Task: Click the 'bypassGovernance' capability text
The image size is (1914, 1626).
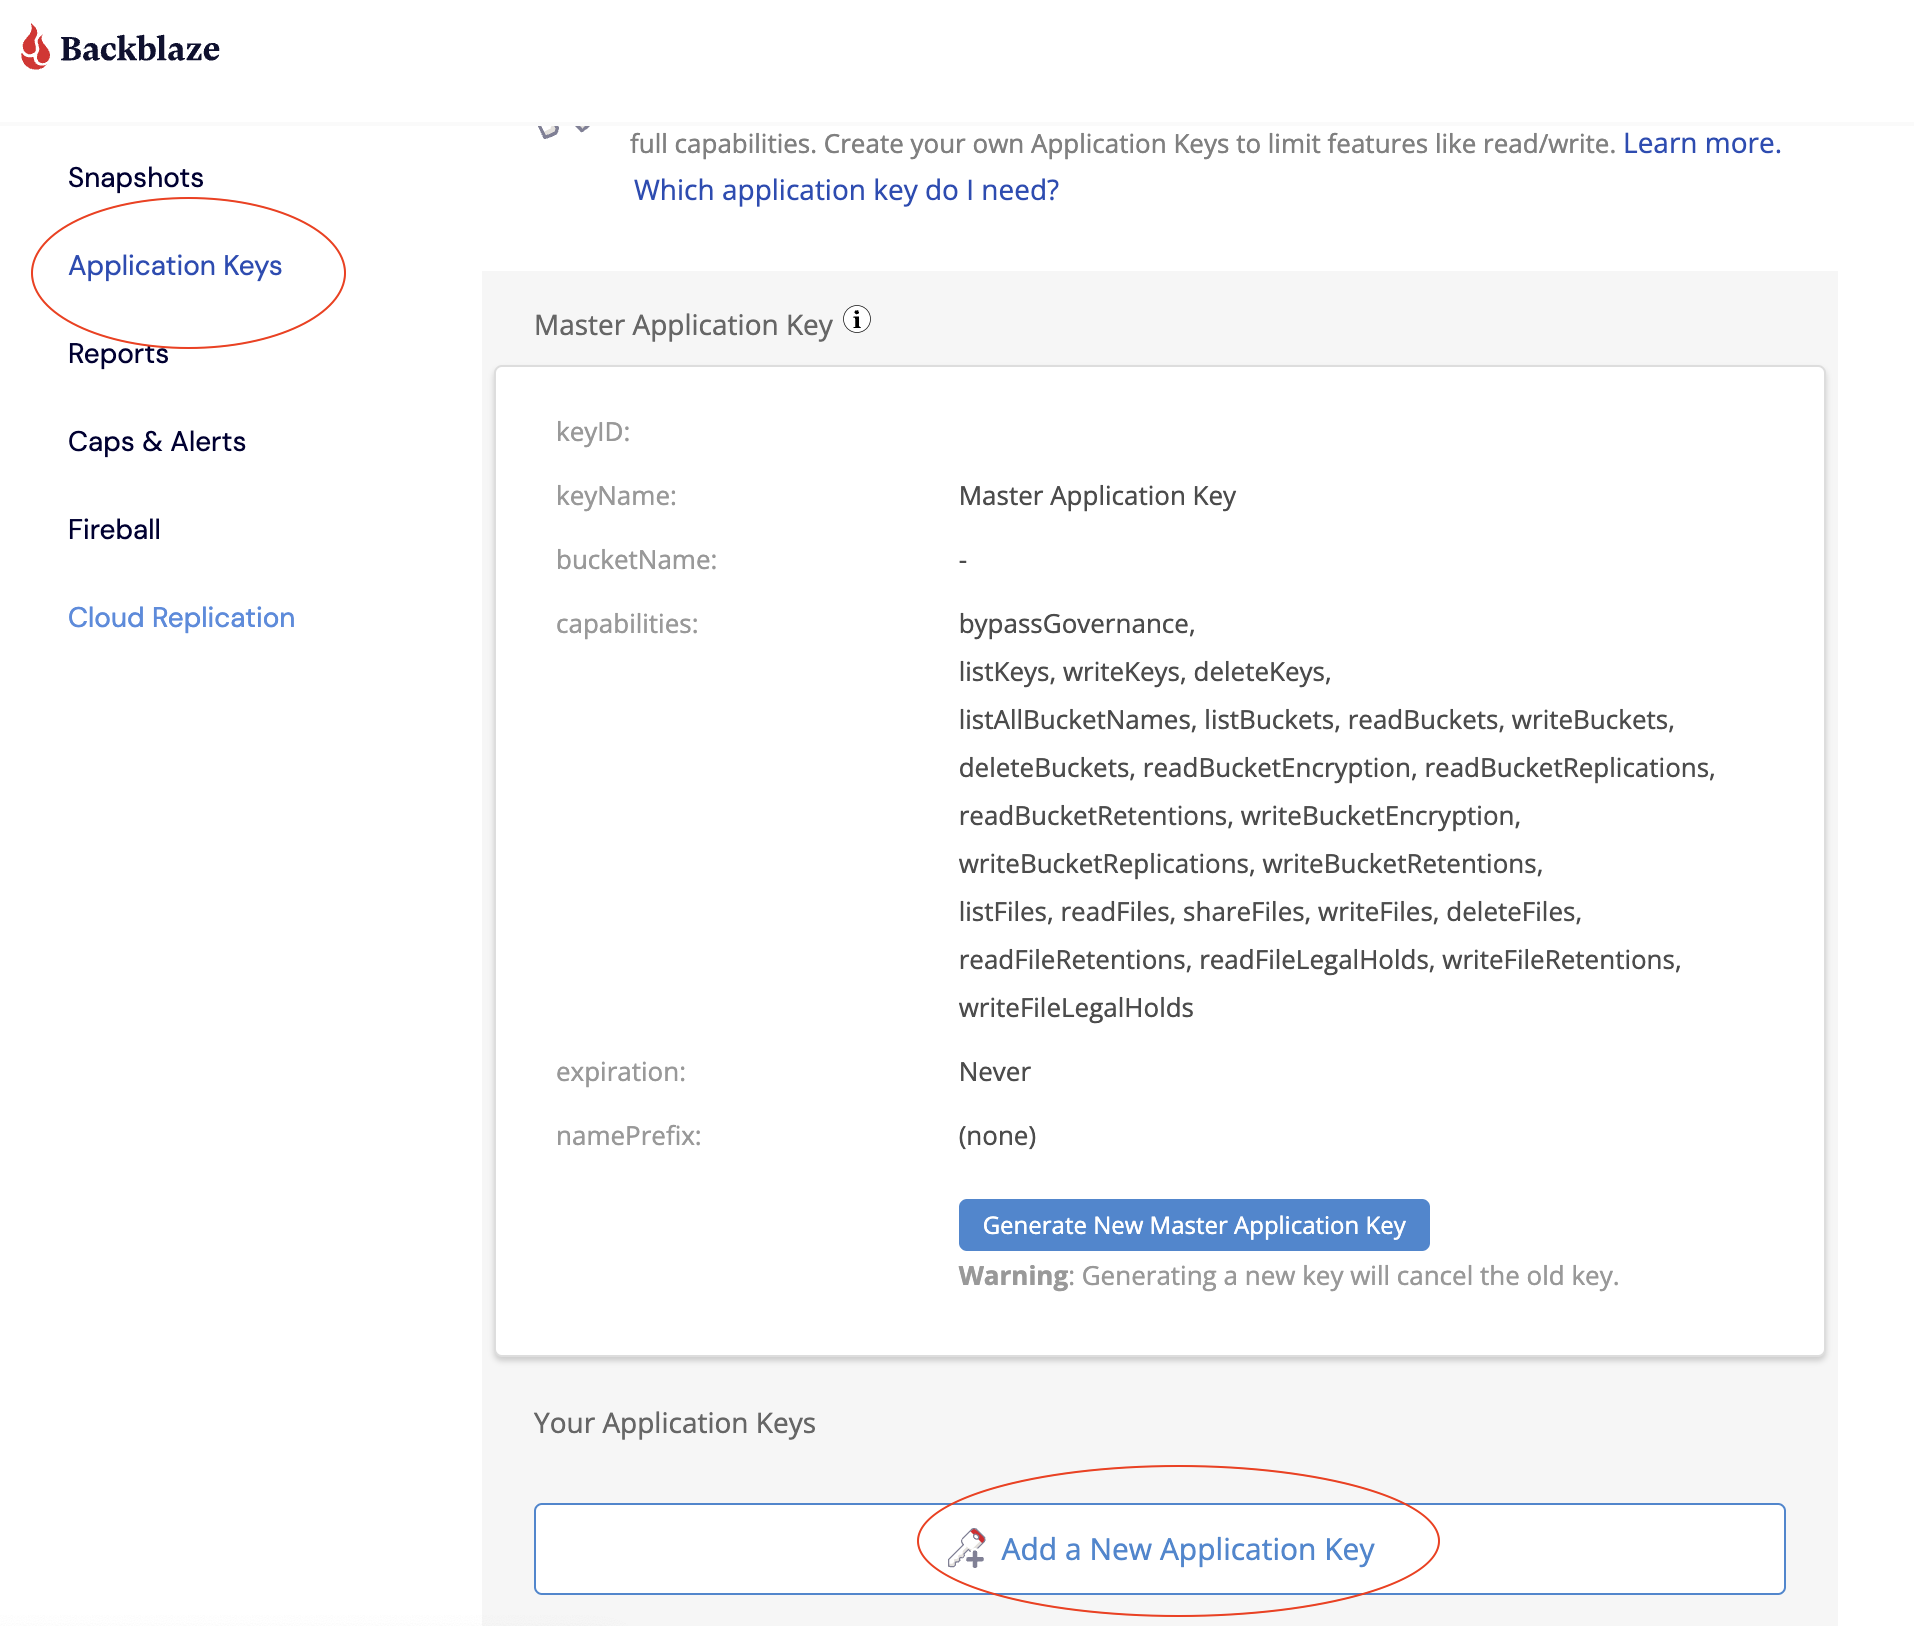Action: [x=1076, y=624]
